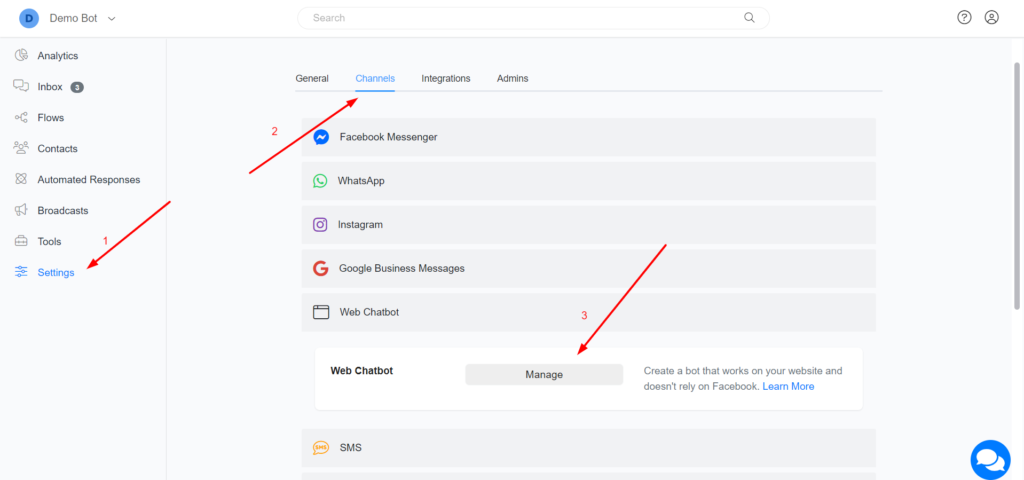Expand the SMS channel row
This screenshot has height=480, width=1024.
coord(588,448)
